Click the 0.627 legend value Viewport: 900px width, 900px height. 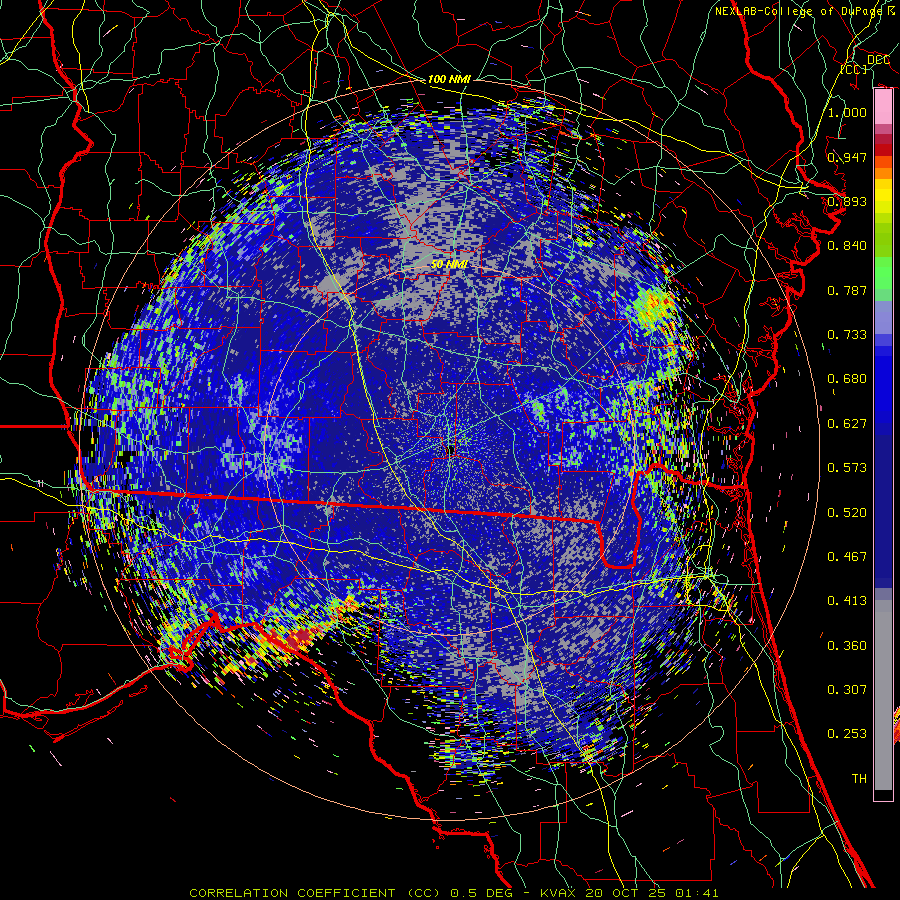(x=847, y=424)
